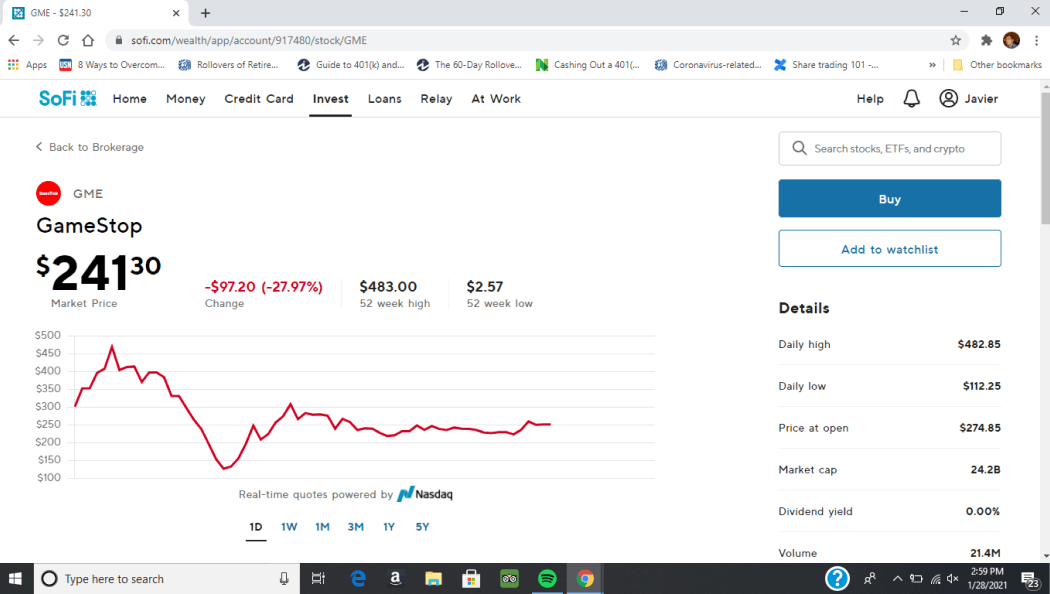Select the 3M chart range

point(355,527)
